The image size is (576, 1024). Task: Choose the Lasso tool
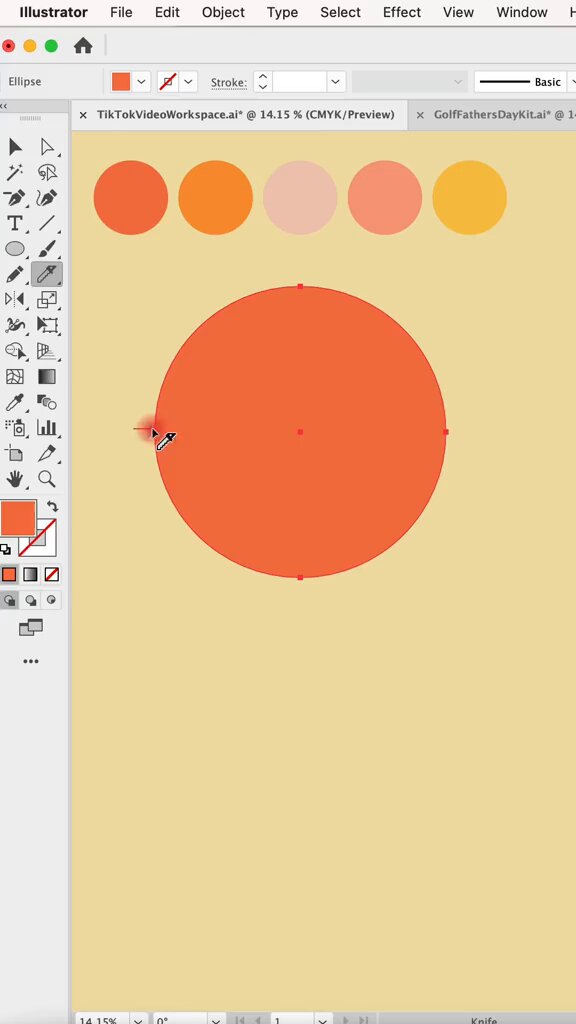[x=46, y=172]
